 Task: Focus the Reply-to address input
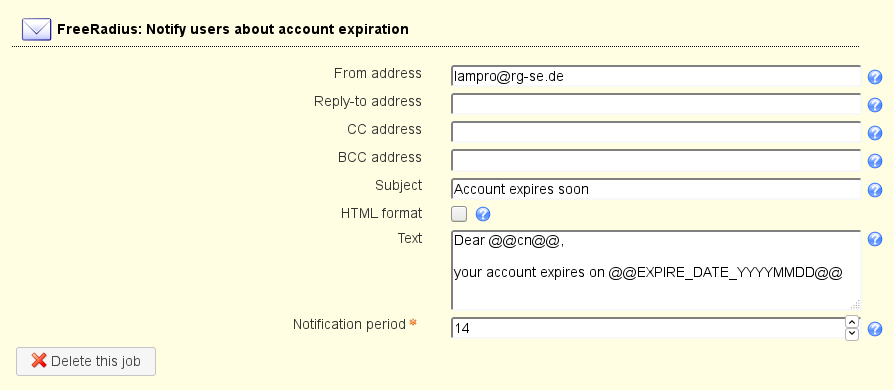(x=656, y=104)
